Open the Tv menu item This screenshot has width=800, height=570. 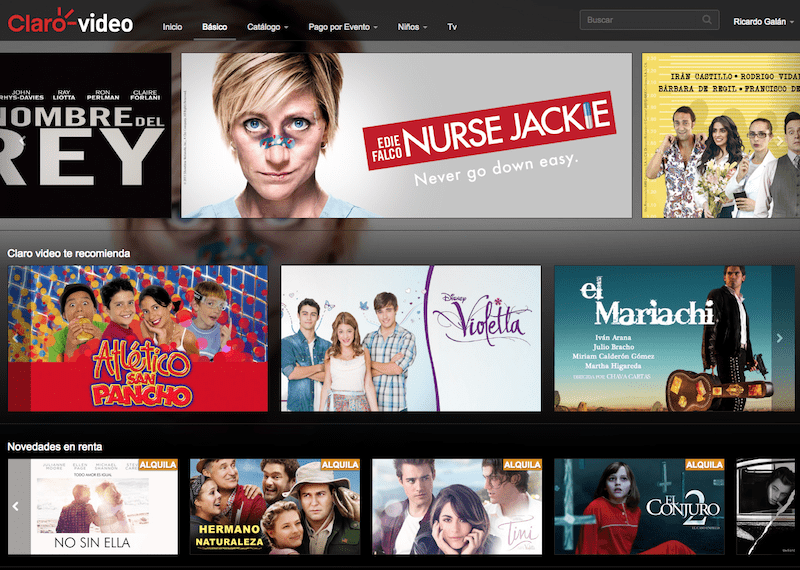452,27
